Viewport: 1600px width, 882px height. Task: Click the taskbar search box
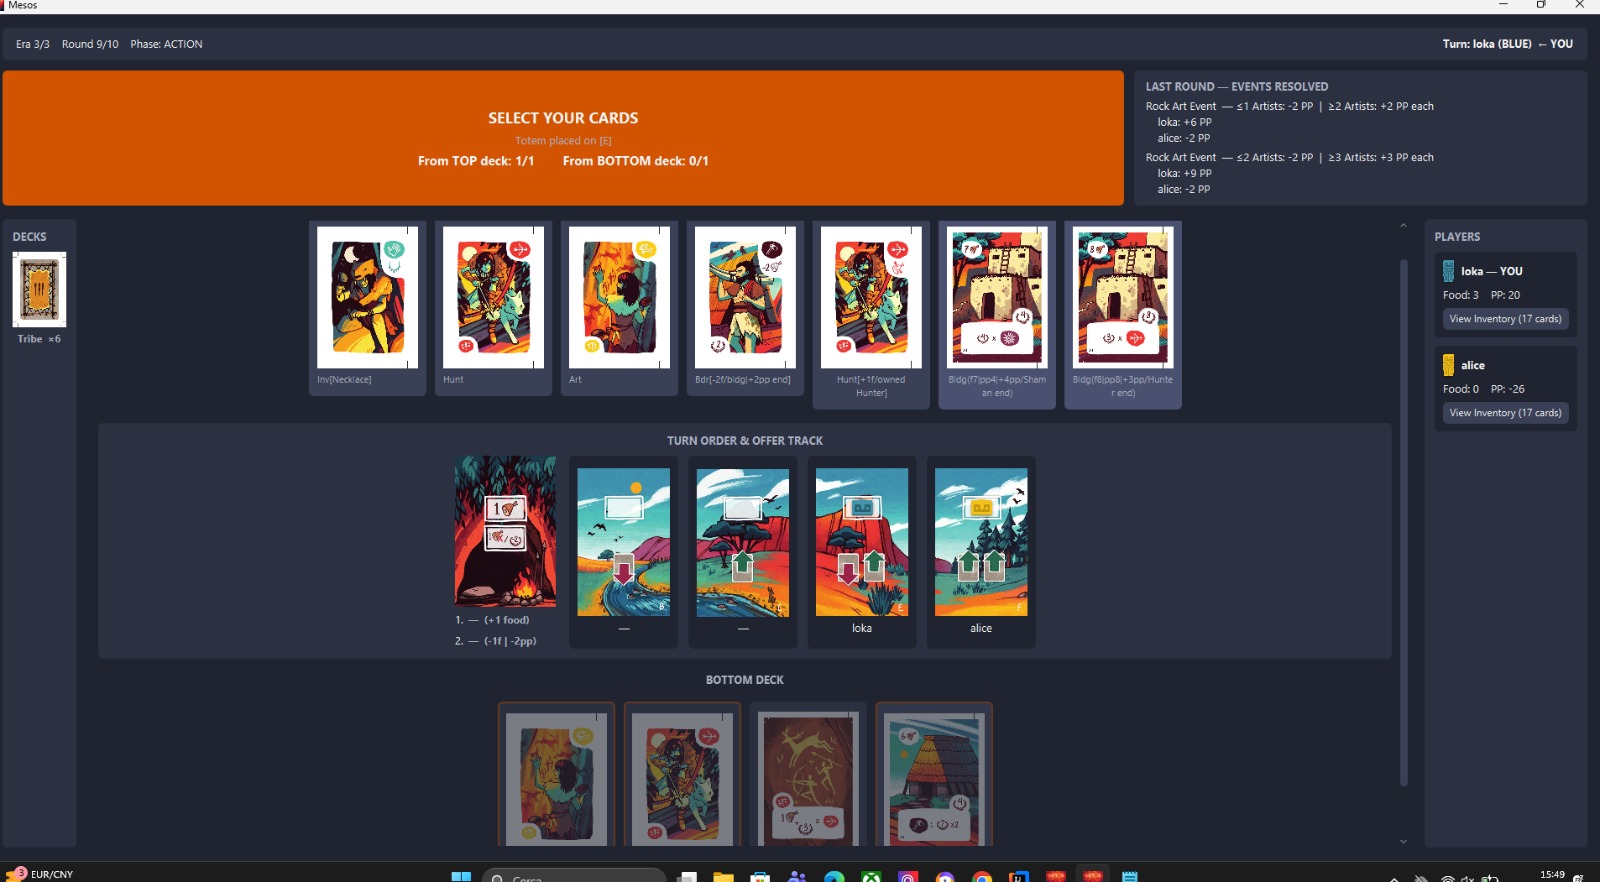[574, 876]
